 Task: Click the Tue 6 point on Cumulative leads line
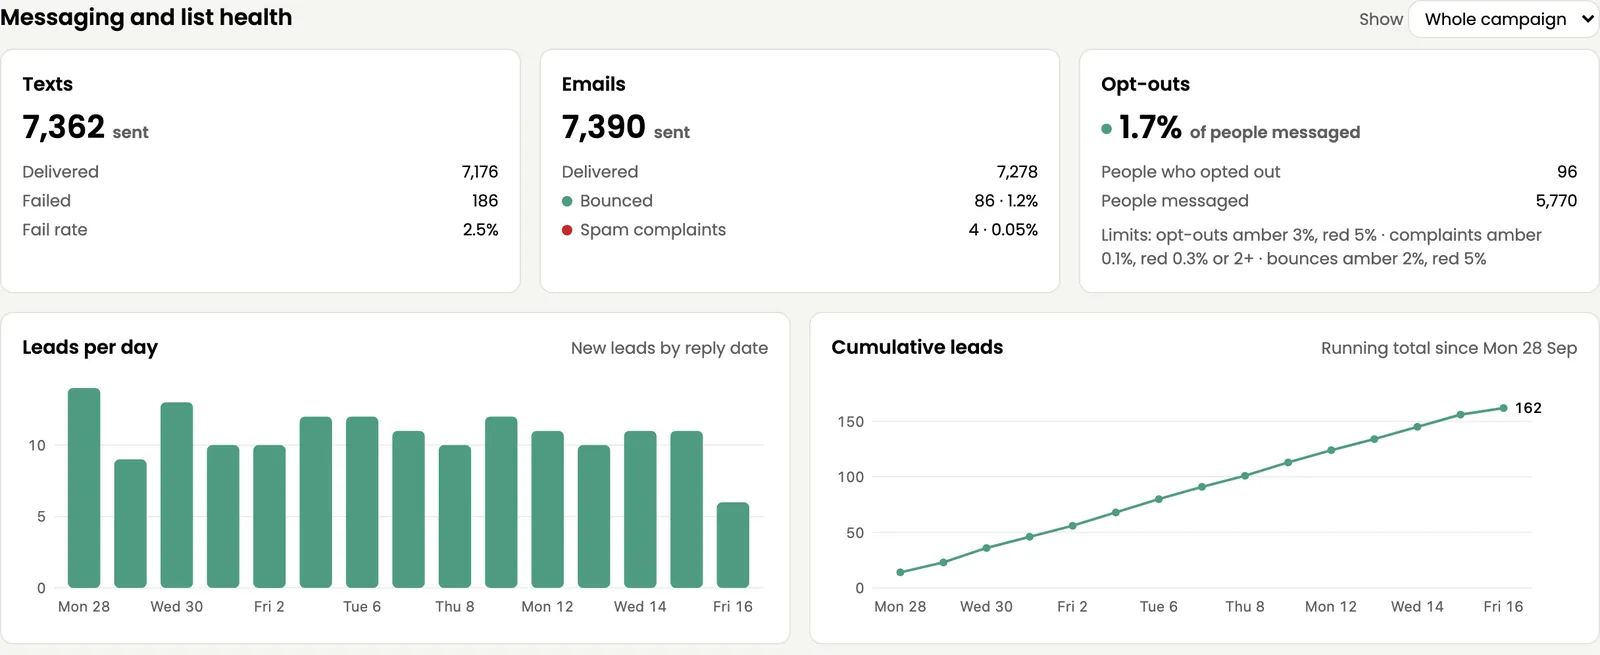point(1159,499)
